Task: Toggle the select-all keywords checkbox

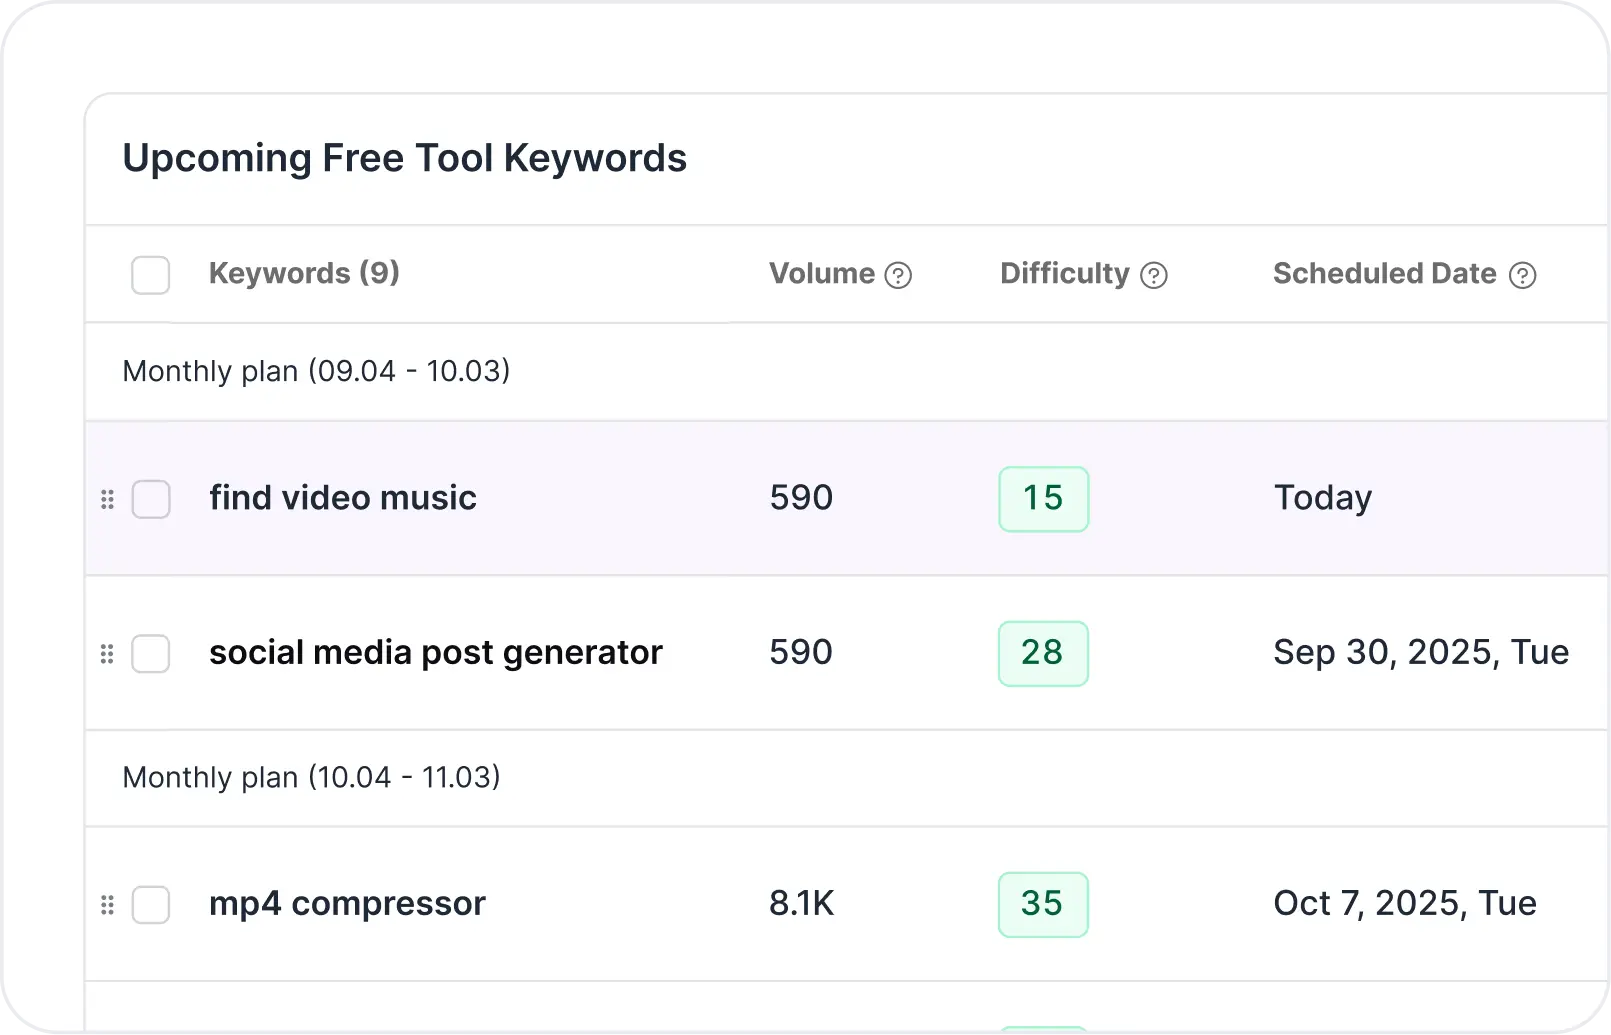Action: pyautogui.click(x=151, y=275)
